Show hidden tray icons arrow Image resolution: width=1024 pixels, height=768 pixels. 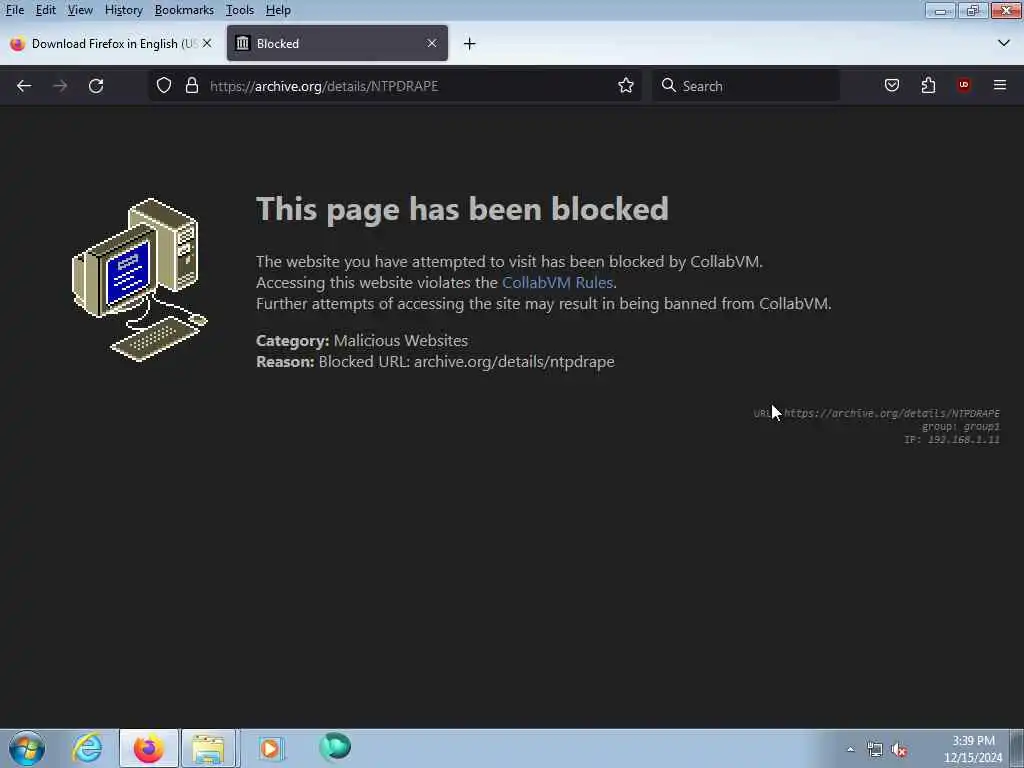[x=850, y=750]
